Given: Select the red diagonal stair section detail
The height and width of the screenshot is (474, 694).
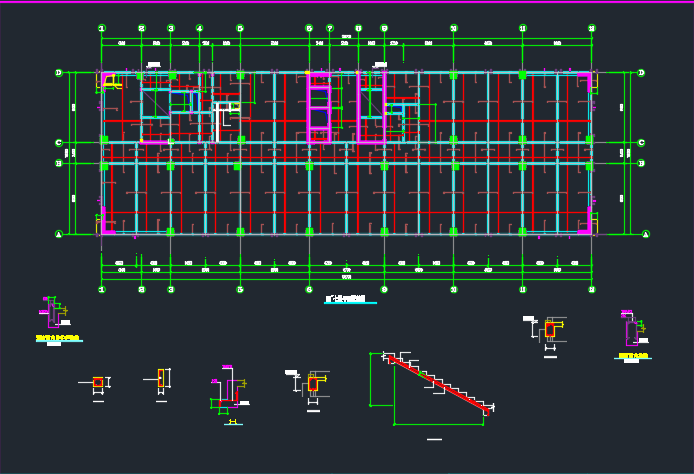Looking at the screenshot, I should tap(432, 389).
